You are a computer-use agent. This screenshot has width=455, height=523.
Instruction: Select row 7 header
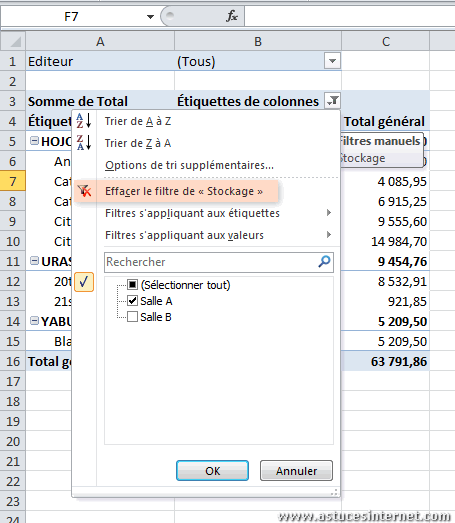[x=13, y=181]
